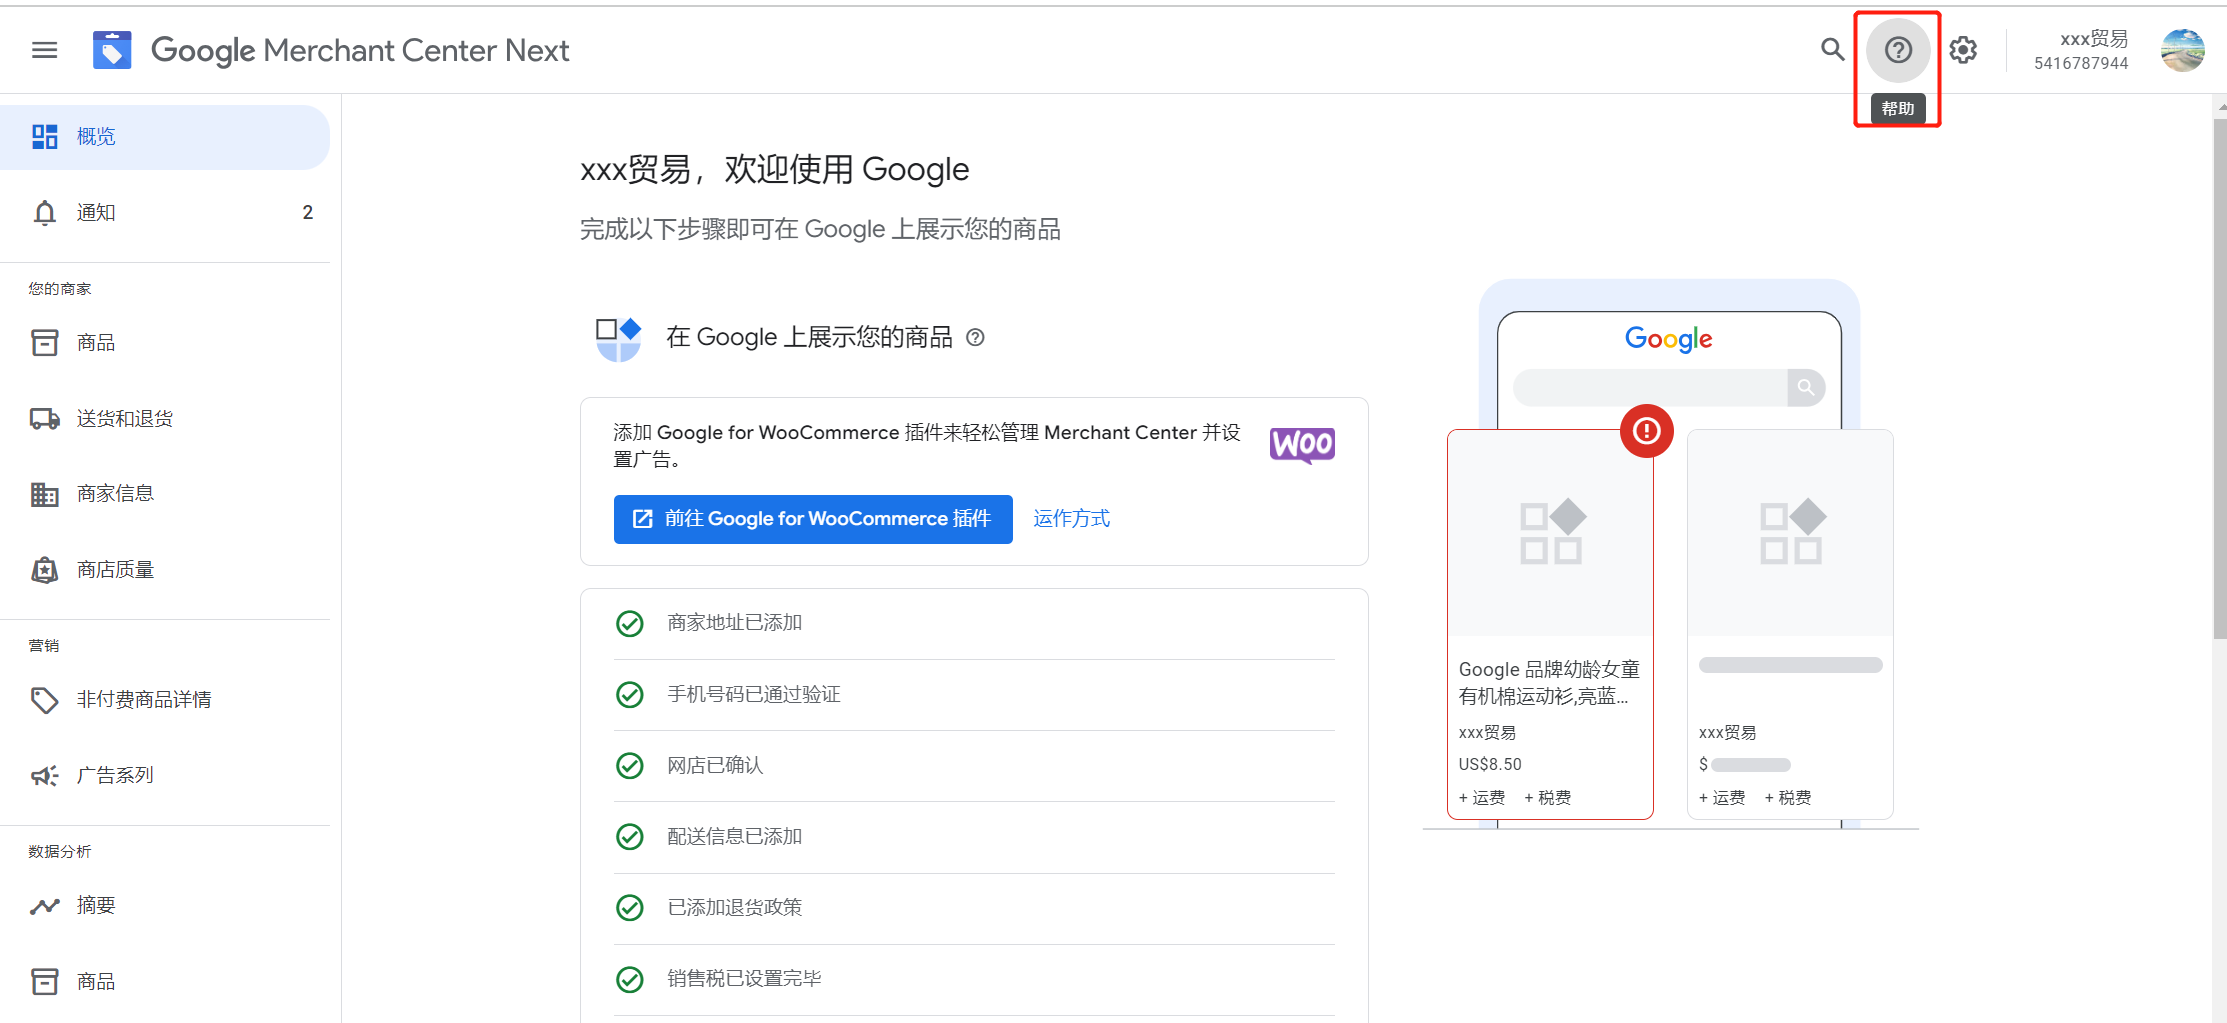
Task: Open the hamburger main menu
Action: pos(45,50)
